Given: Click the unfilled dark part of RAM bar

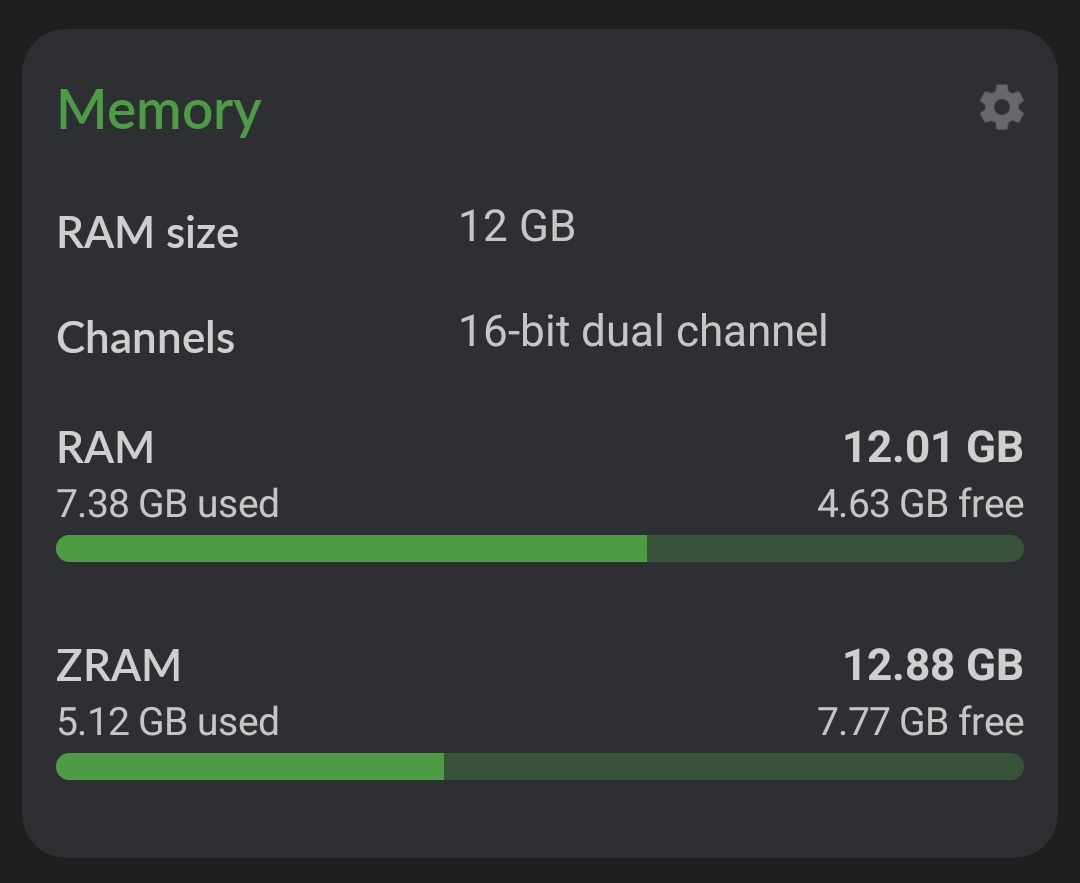Looking at the screenshot, I should pyautogui.click(x=835, y=548).
